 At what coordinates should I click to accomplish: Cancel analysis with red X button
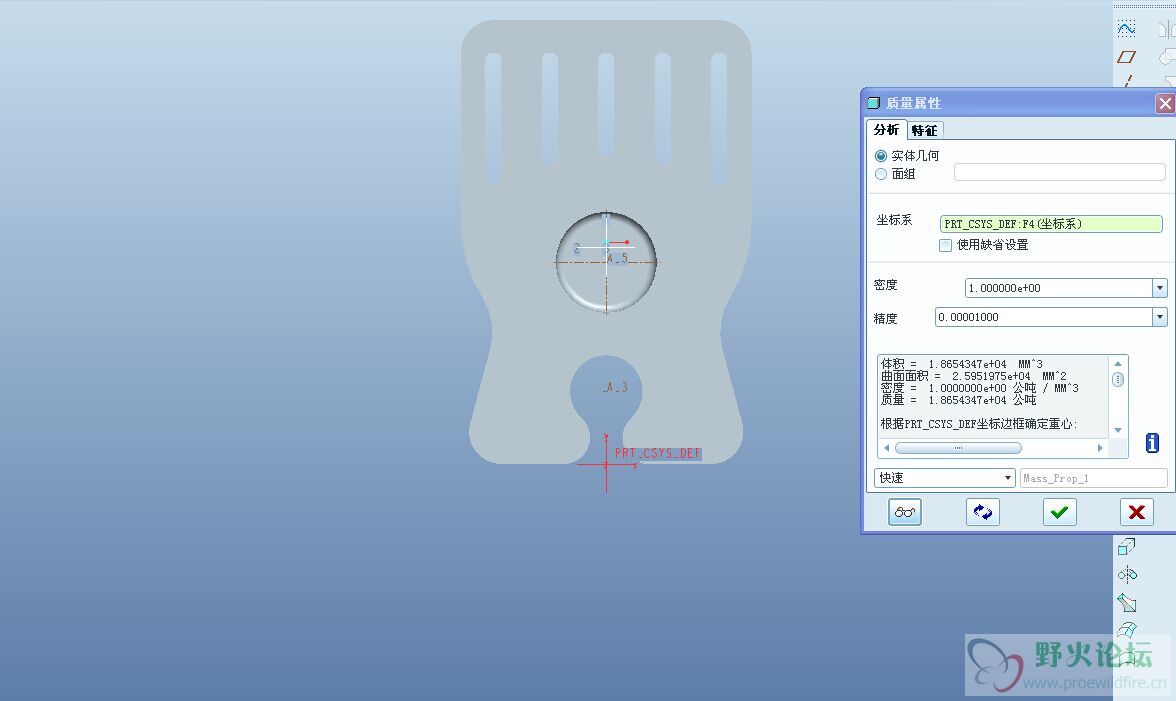pyautogui.click(x=1136, y=512)
